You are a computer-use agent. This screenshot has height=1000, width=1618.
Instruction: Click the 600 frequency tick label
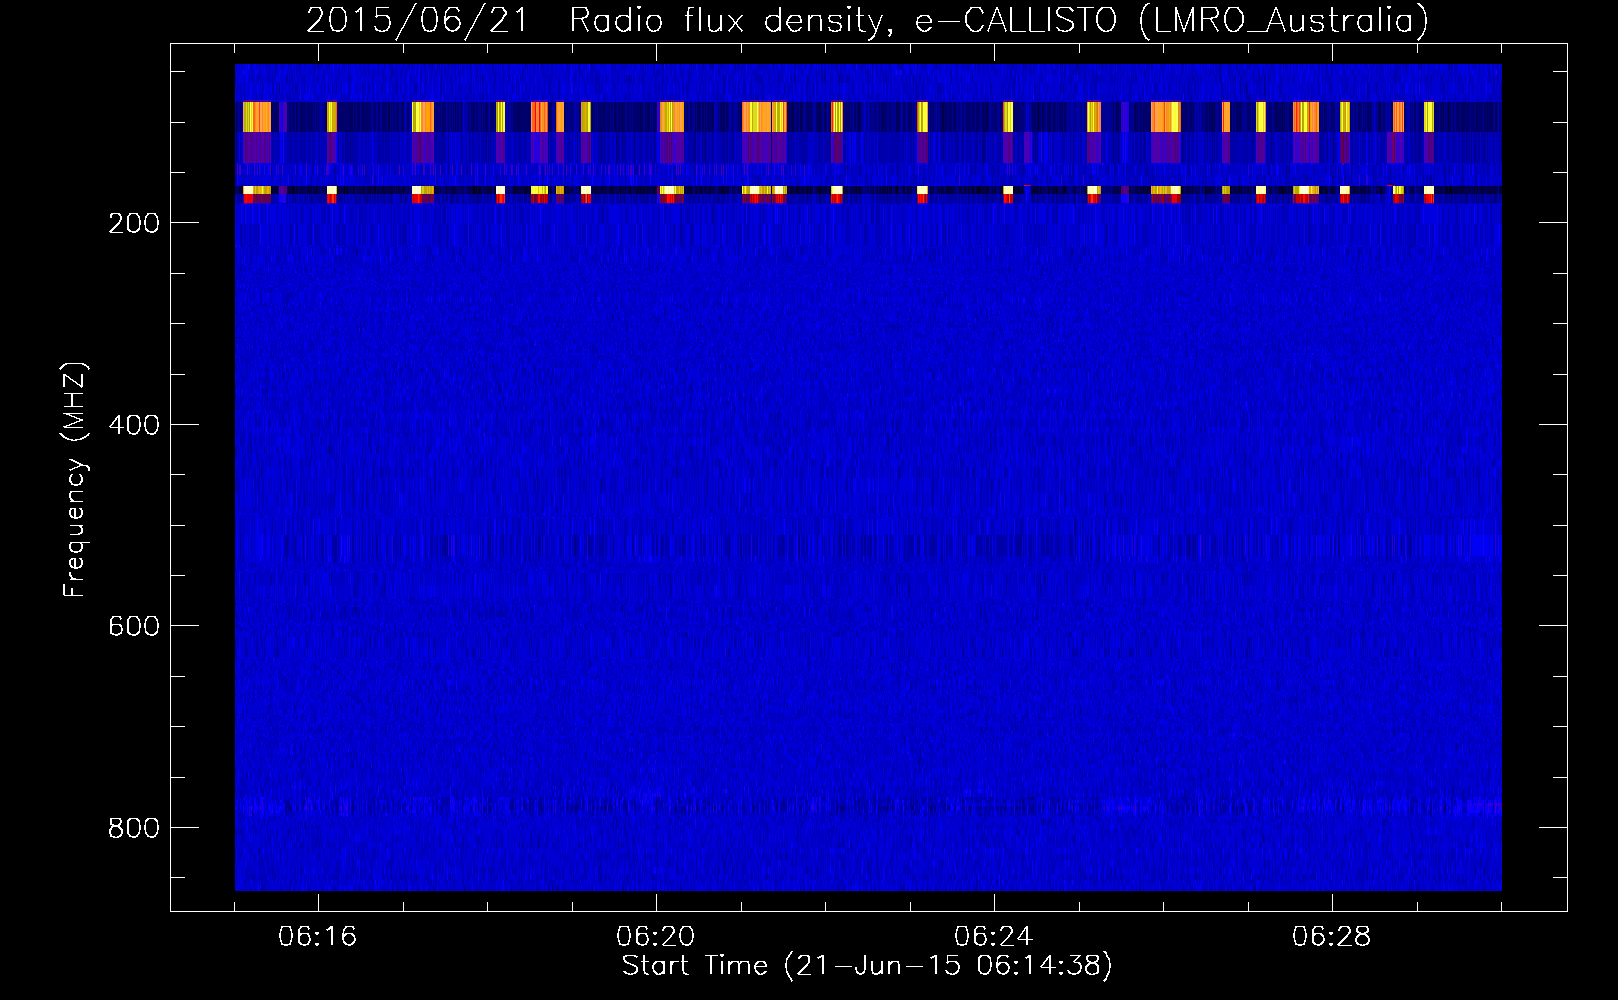[134, 626]
